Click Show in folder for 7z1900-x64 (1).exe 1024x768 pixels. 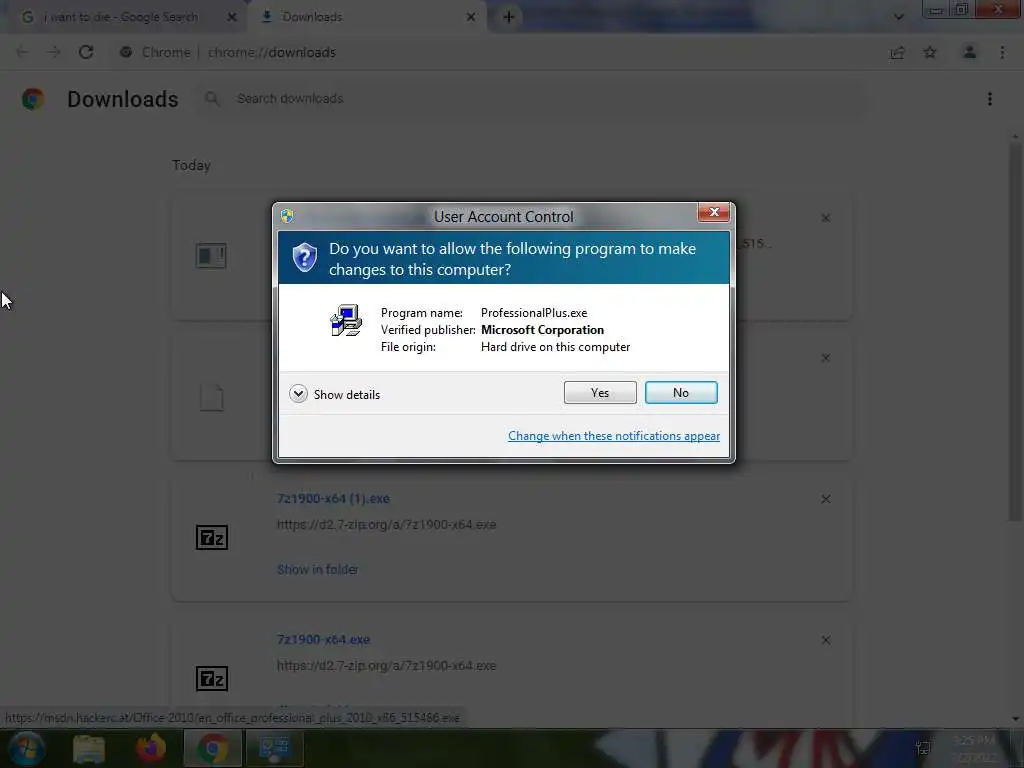tap(317, 569)
